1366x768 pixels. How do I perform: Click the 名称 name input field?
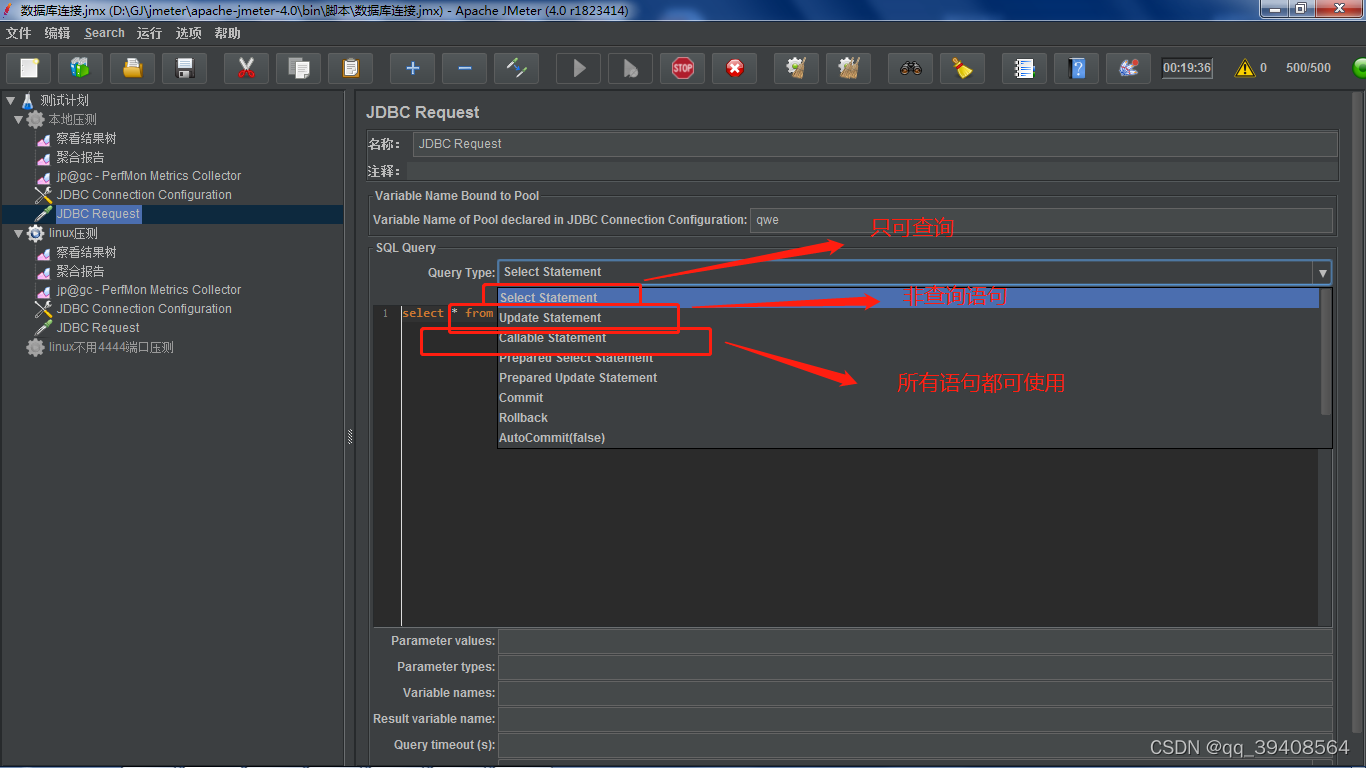tap(875, 144)
